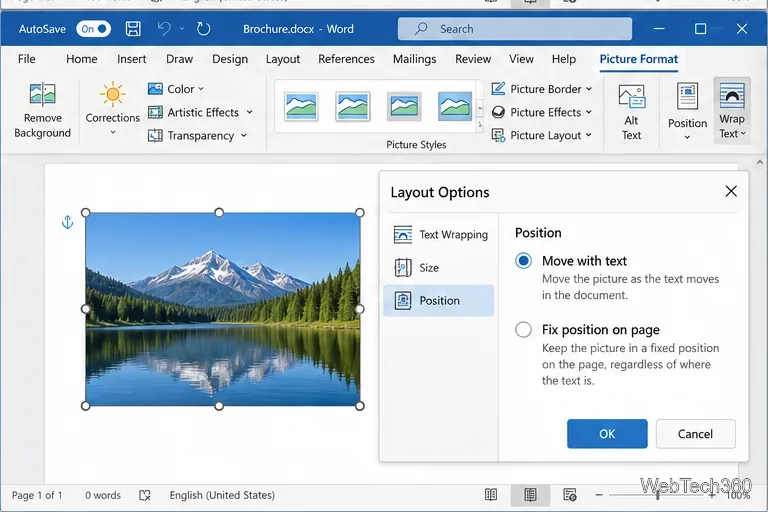Expand the Position ribbon dropdown chevron
This screenshot has height=512, width=768.
coord(687,137)
